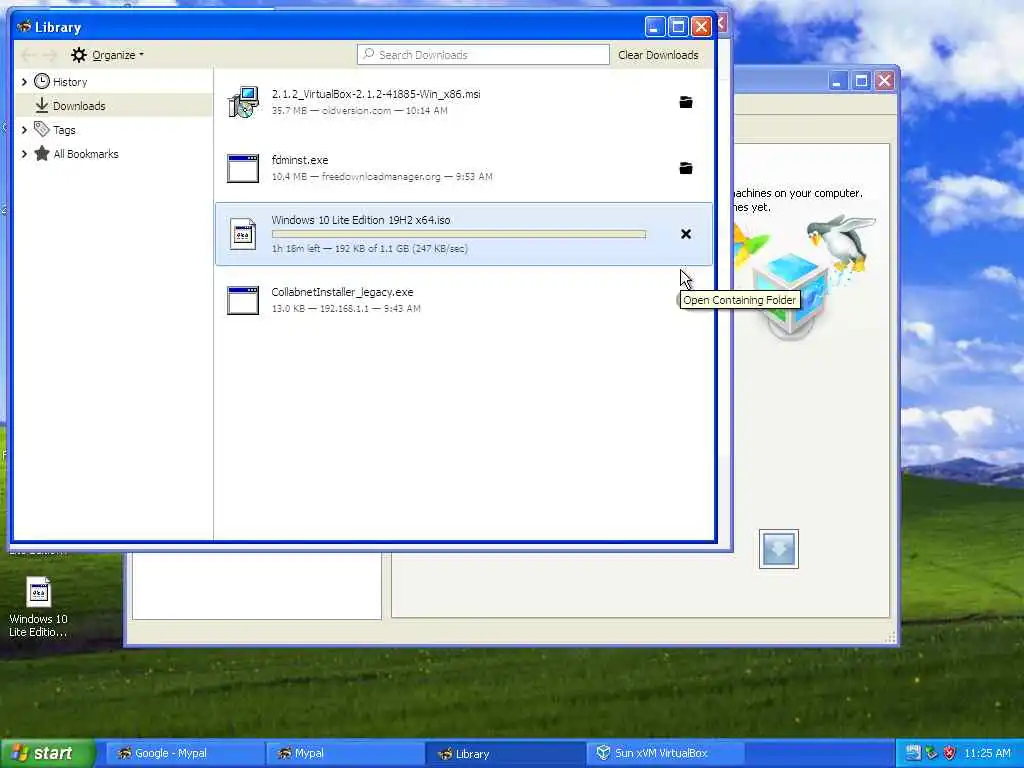Click the fdminst.exe file icon

coord(243,168)
